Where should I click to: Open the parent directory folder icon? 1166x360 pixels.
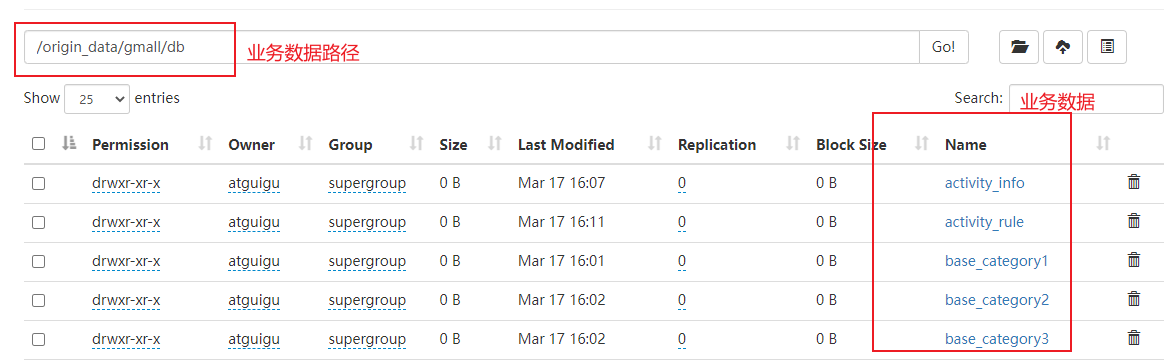point(1019,47)
